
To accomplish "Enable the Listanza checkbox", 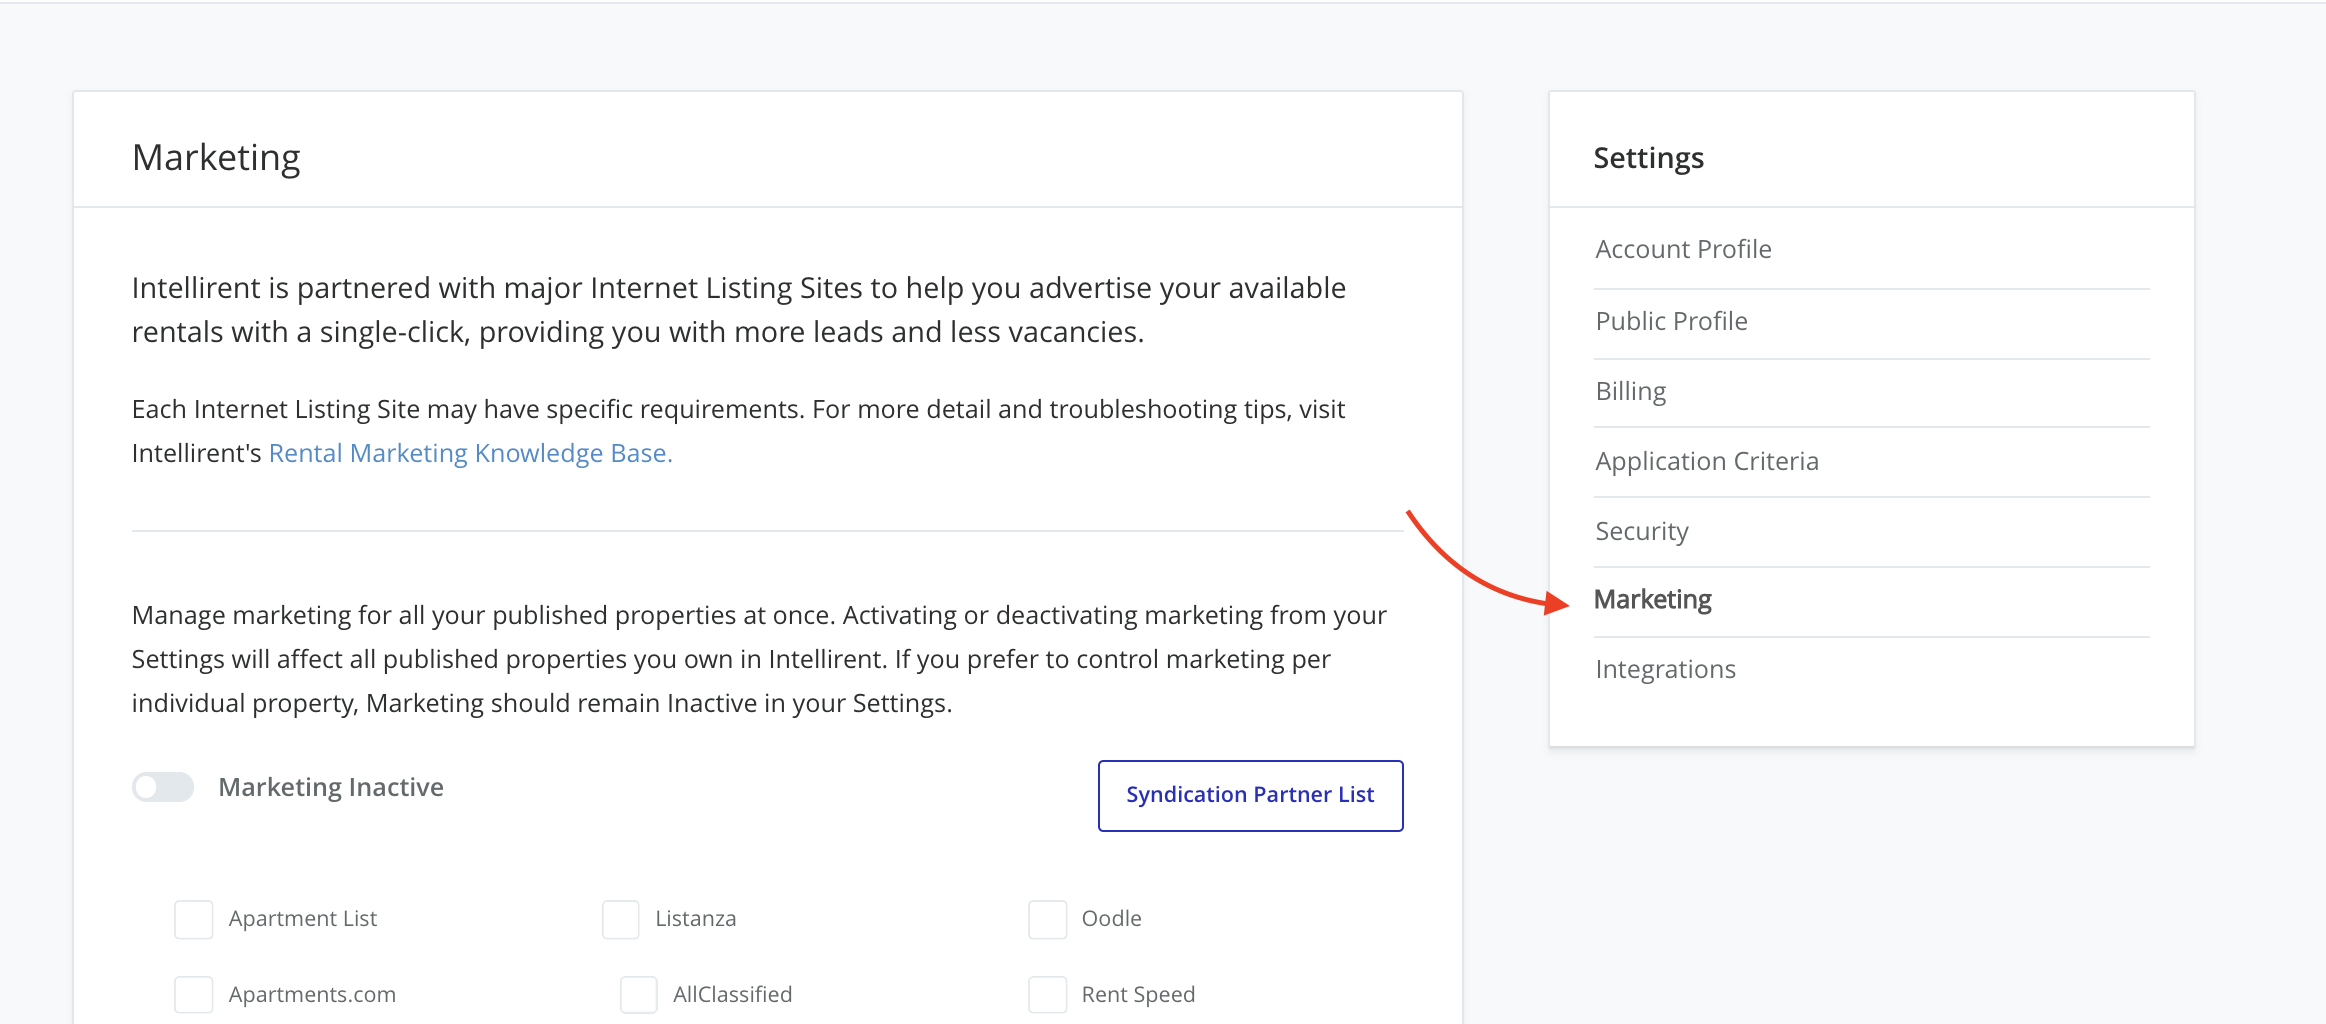I will [620, 919].
